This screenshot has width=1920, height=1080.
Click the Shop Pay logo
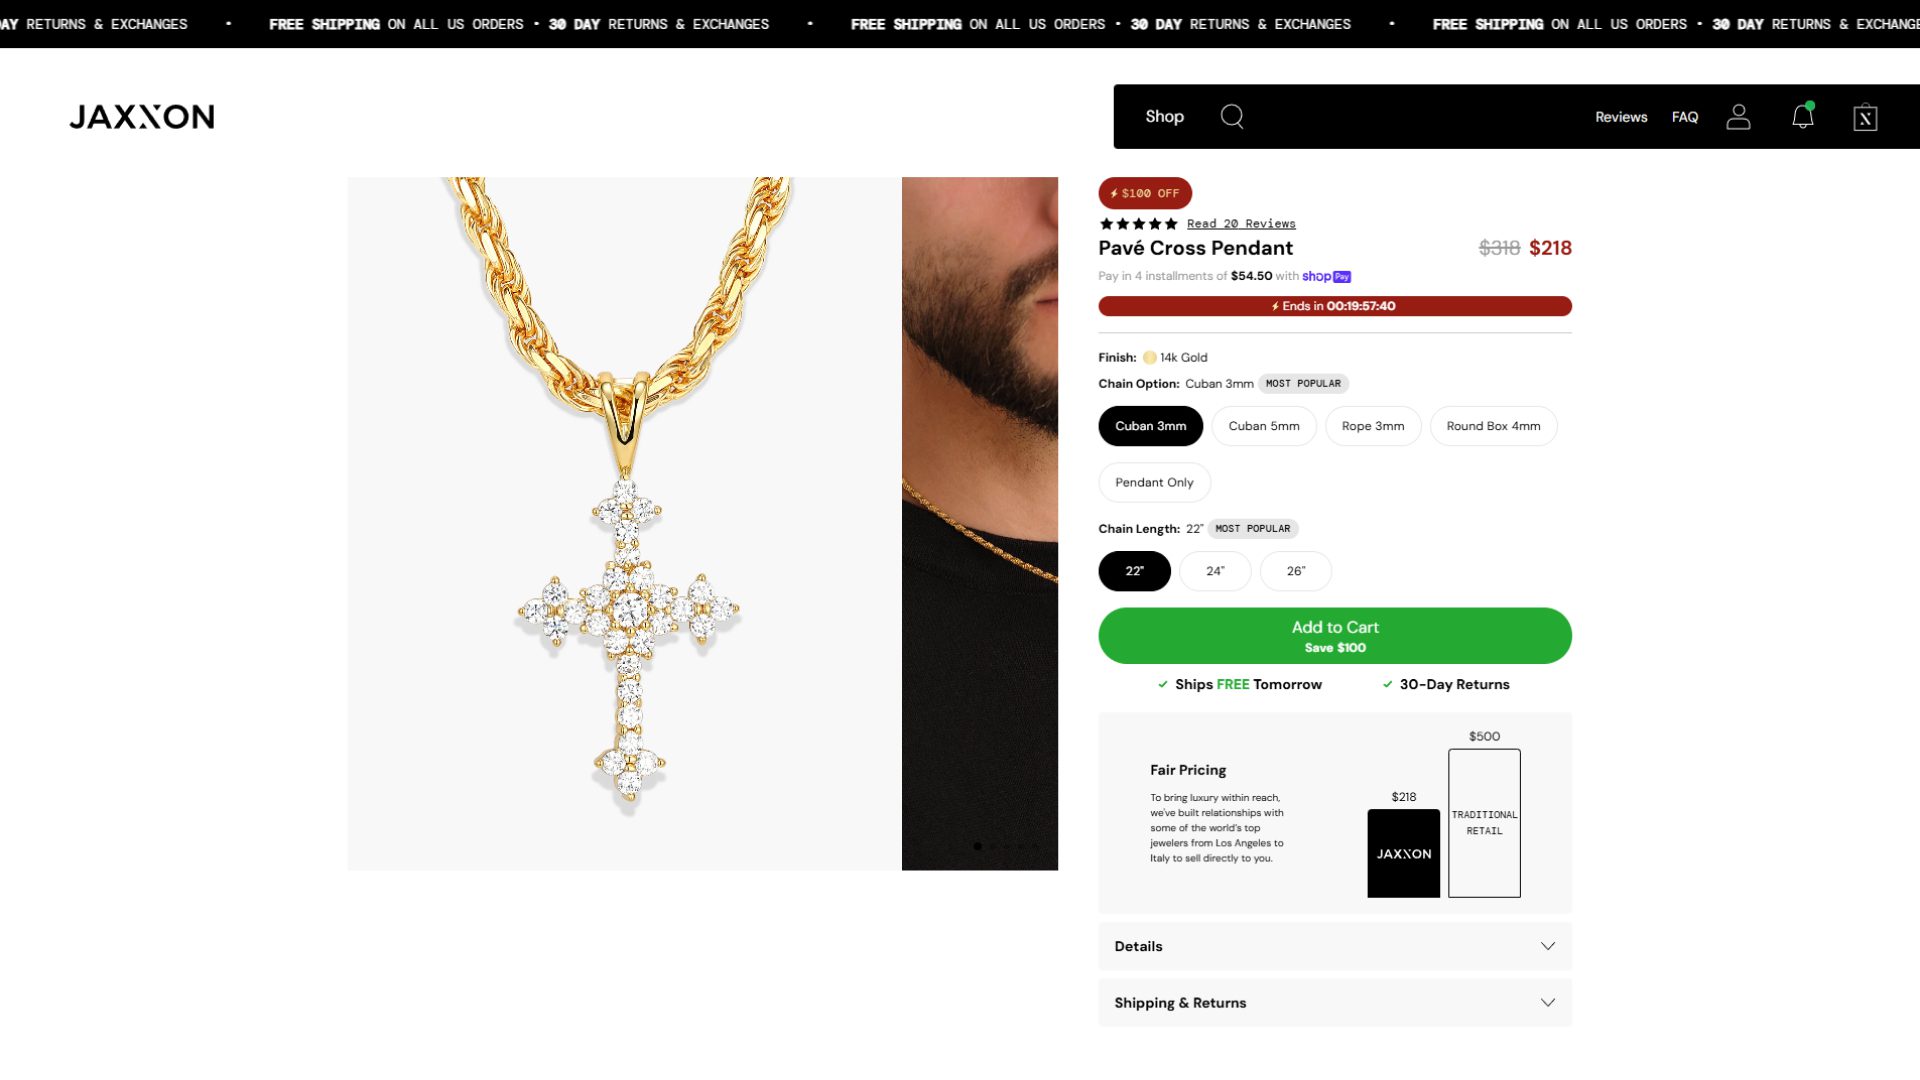1326,277
